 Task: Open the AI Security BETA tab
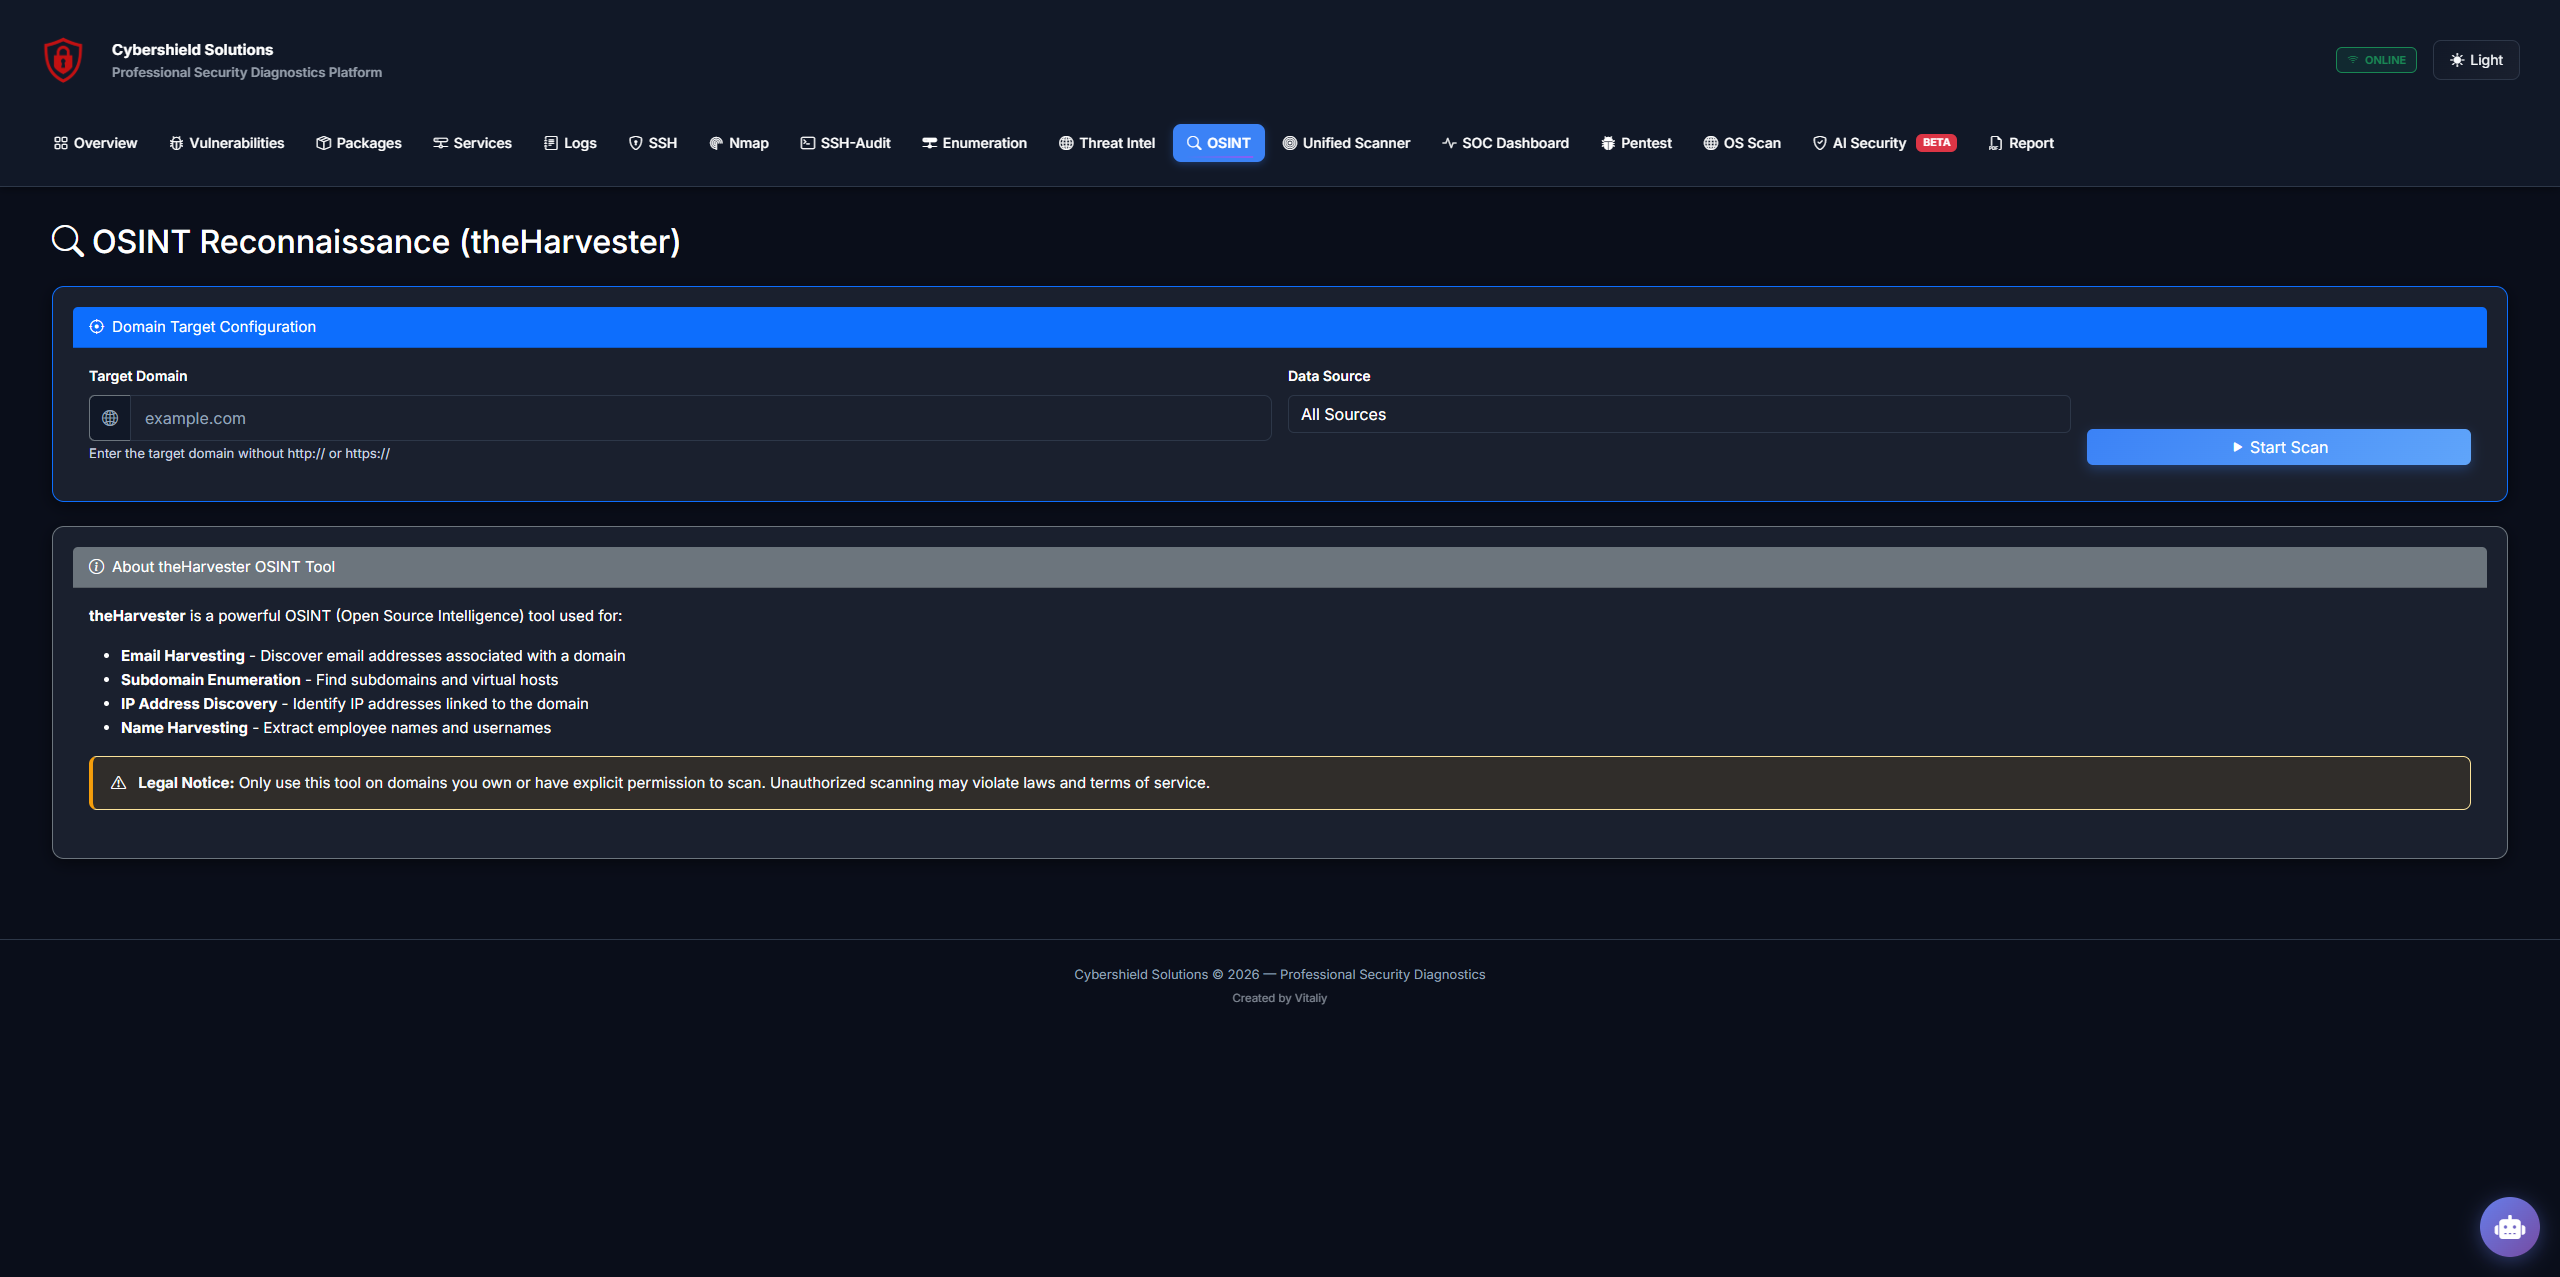(x=1883, y=143)
